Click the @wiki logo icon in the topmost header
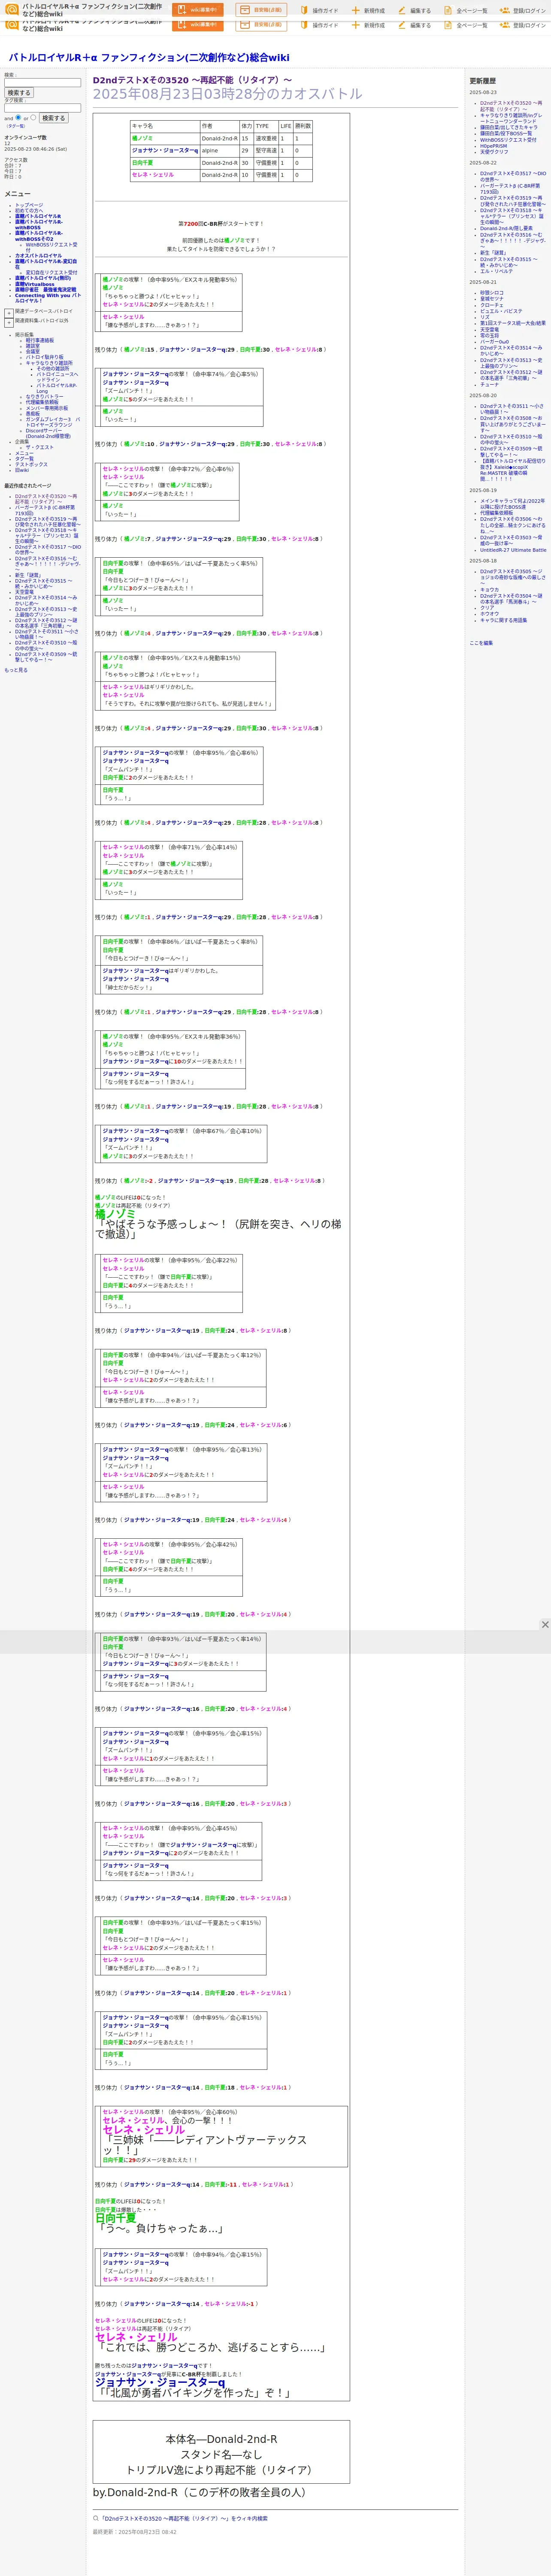 click(x=12, y=10)
